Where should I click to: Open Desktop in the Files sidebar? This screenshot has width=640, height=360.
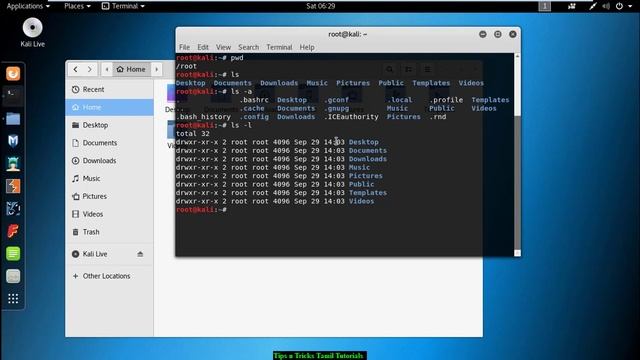click(x=109, y=125)
